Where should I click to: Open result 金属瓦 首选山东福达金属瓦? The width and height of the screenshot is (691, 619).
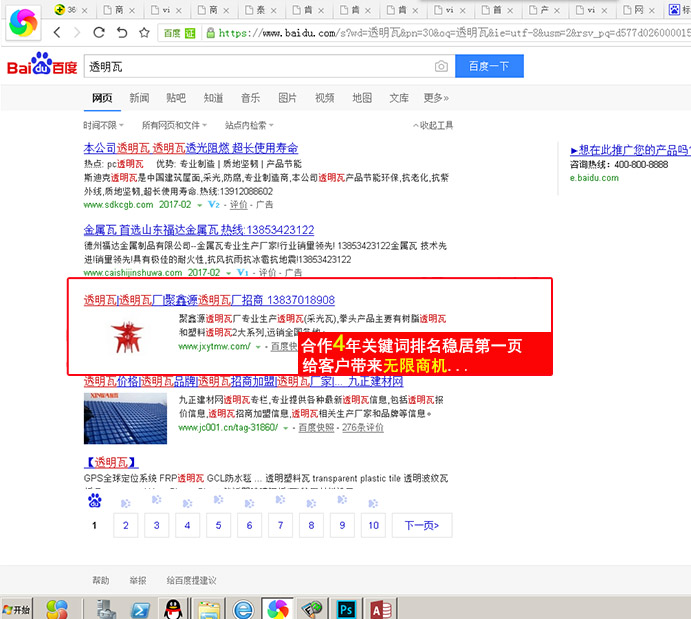tap(199, 230)
